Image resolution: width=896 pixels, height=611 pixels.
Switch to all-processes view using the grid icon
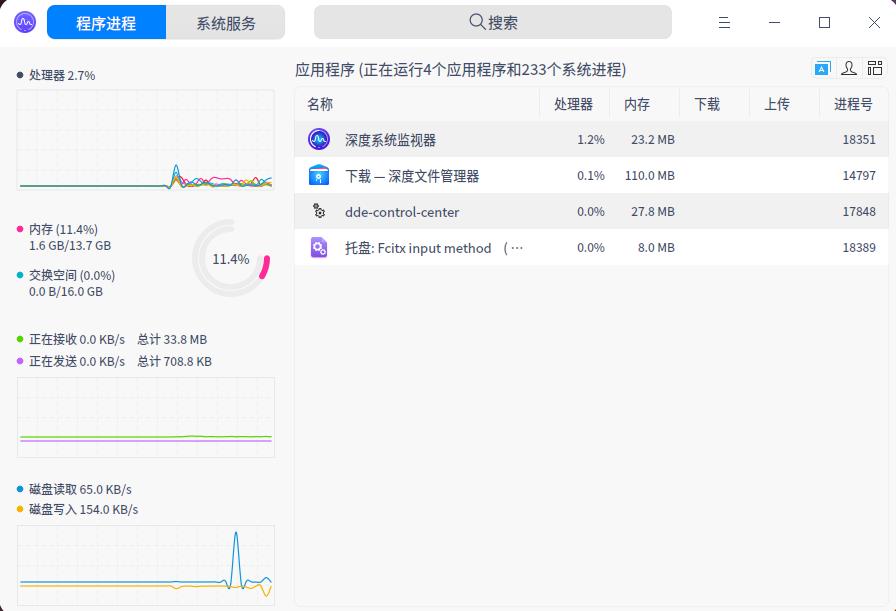tap(875, 68)
